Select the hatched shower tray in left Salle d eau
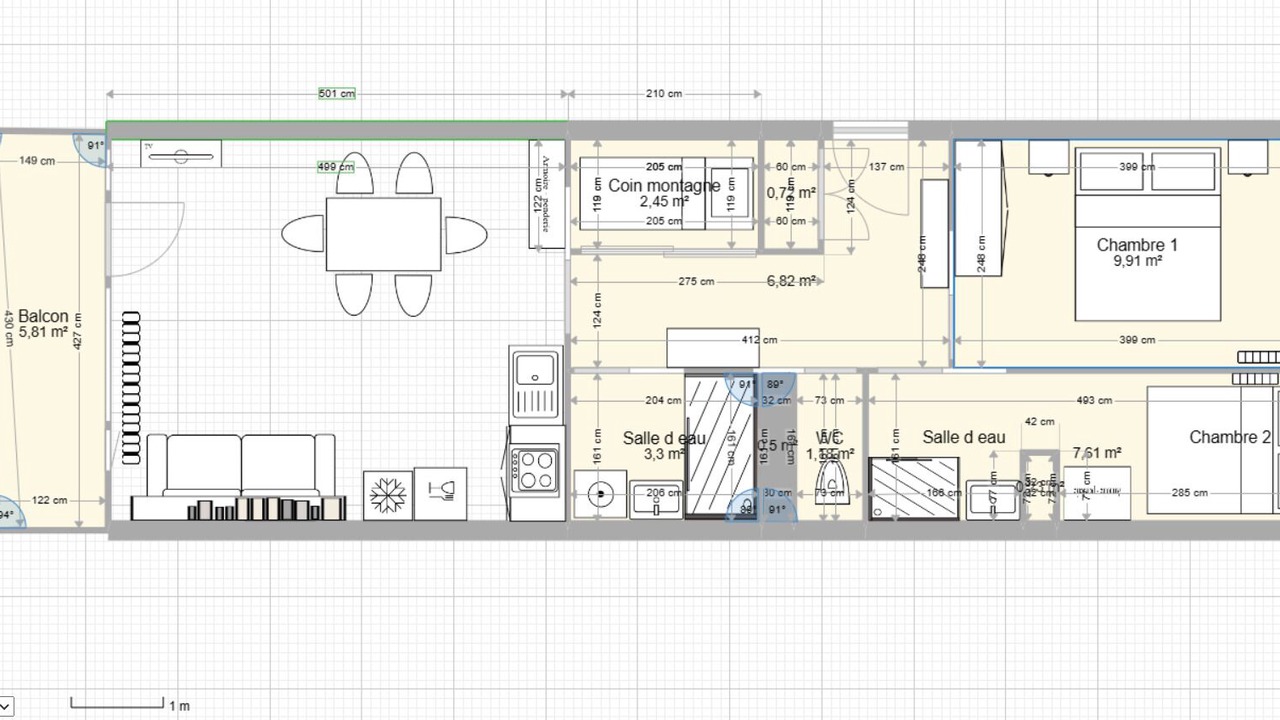 [719, 445]
